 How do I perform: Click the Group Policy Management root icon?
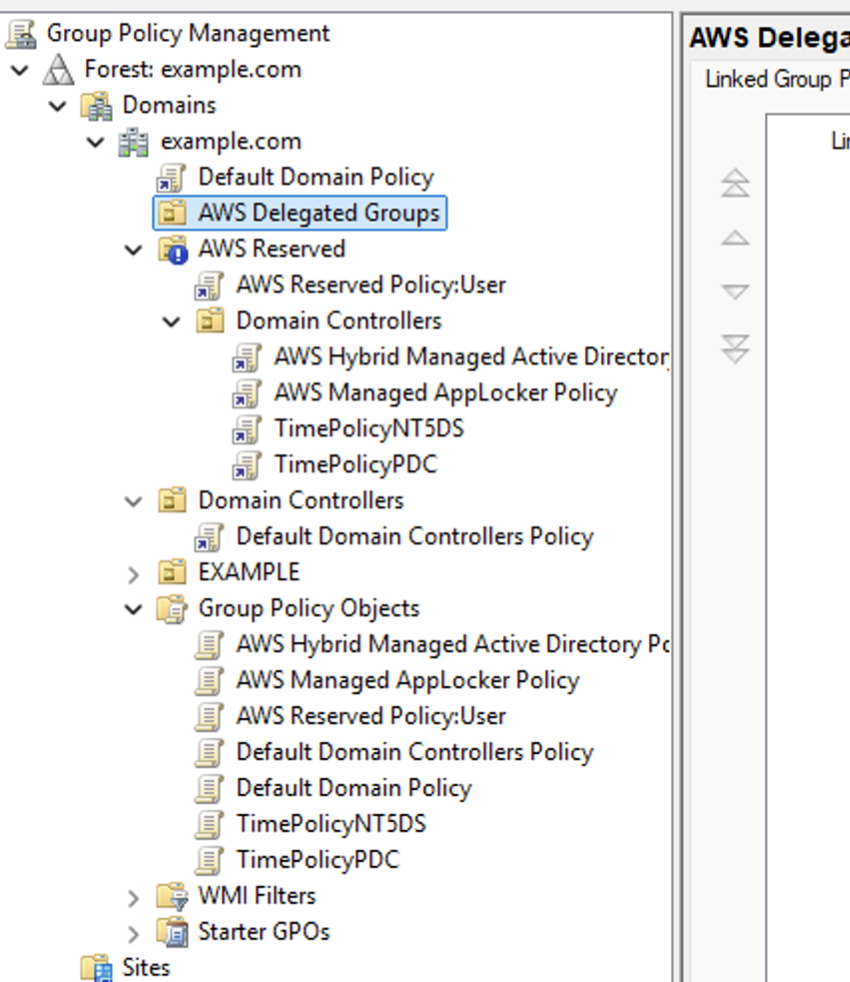click(21, 33)
